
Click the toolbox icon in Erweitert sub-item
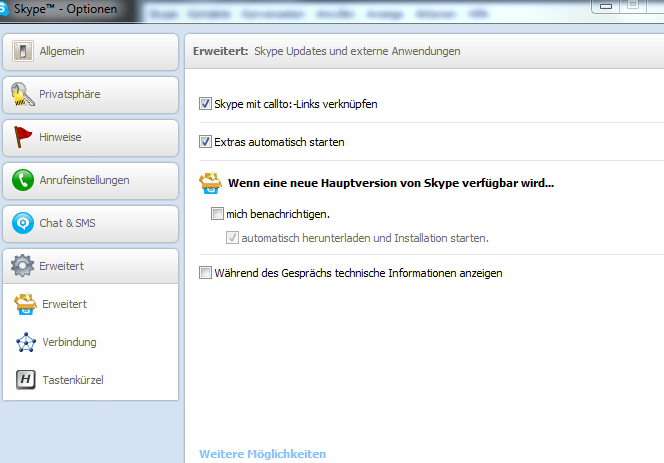[x=25, y=304]
